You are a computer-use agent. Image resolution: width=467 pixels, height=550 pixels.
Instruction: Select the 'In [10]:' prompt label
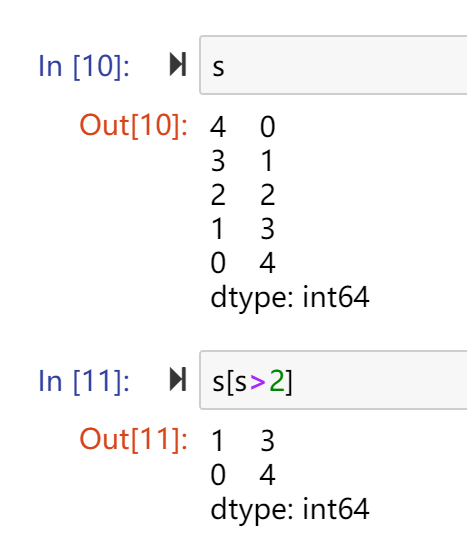(x=84, y=66)
